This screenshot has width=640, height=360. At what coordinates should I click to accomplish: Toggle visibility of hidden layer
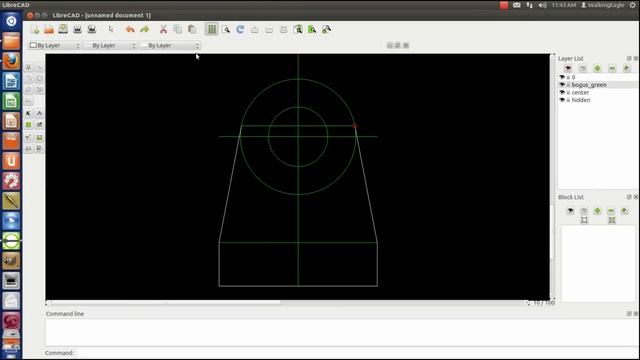pos(562,100)
